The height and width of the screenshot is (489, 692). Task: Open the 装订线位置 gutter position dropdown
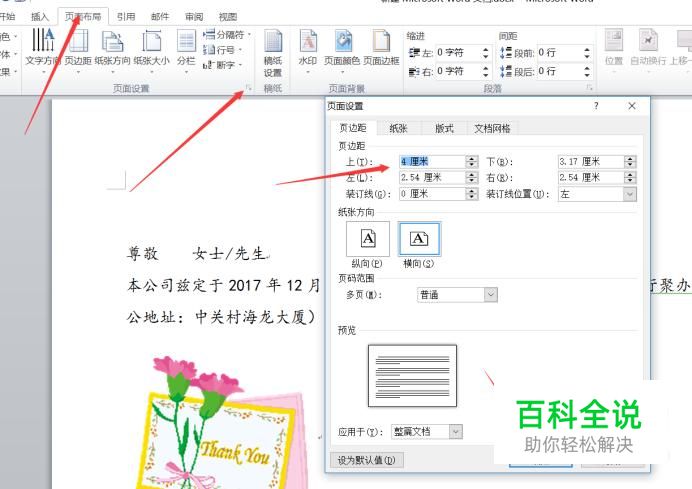[597, 194]
